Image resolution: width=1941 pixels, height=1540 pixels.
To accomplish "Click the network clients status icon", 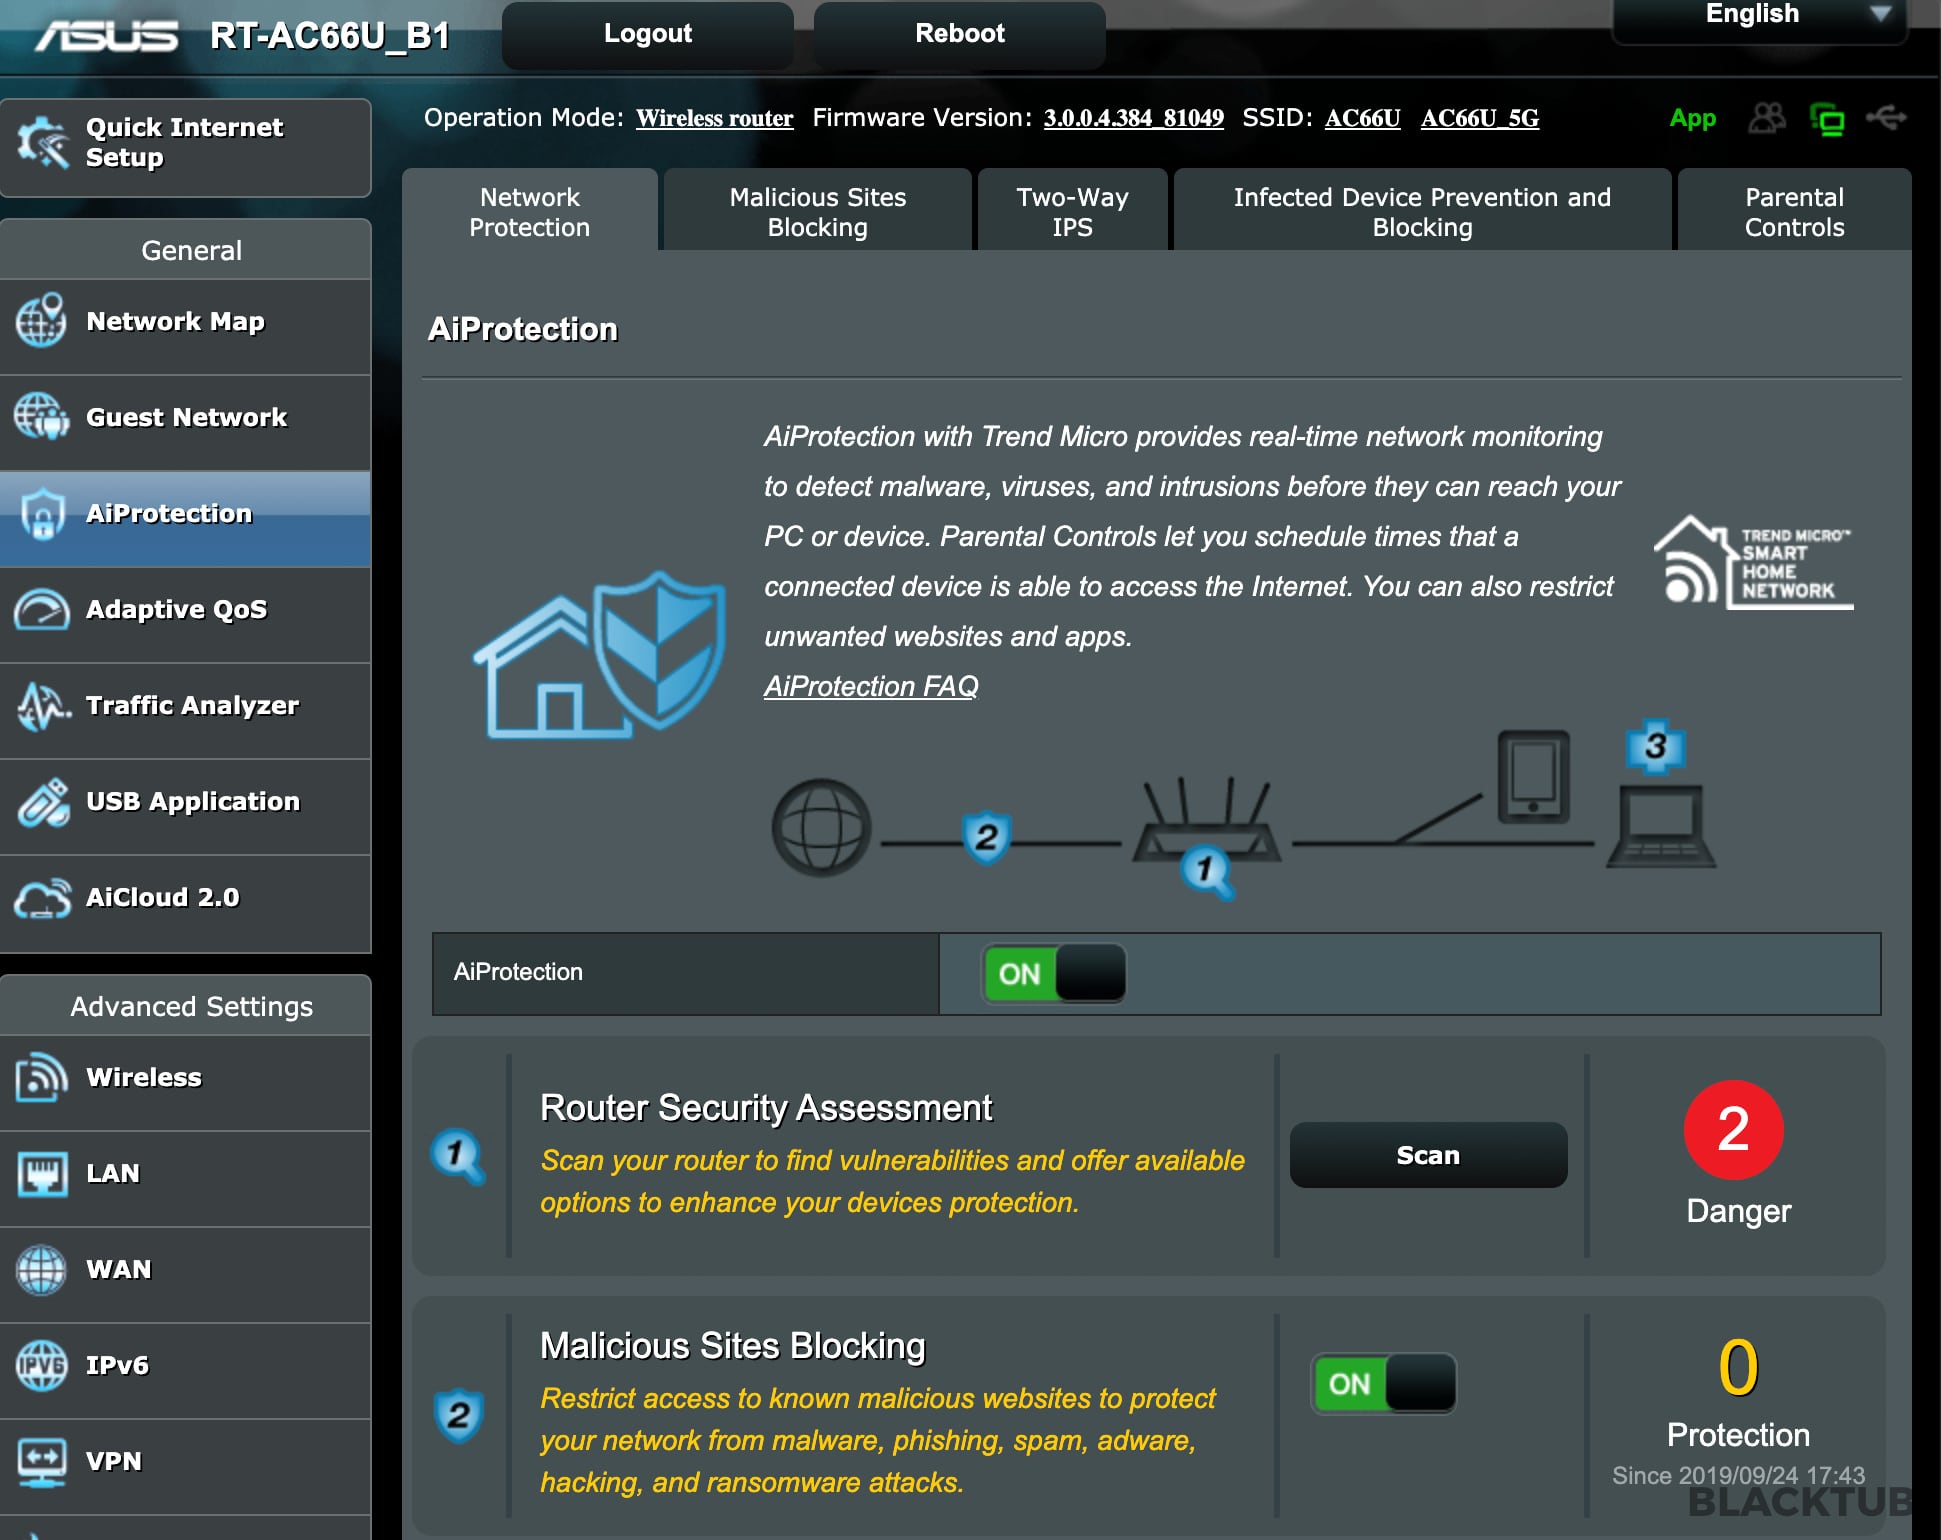I will click(1827, 120).
